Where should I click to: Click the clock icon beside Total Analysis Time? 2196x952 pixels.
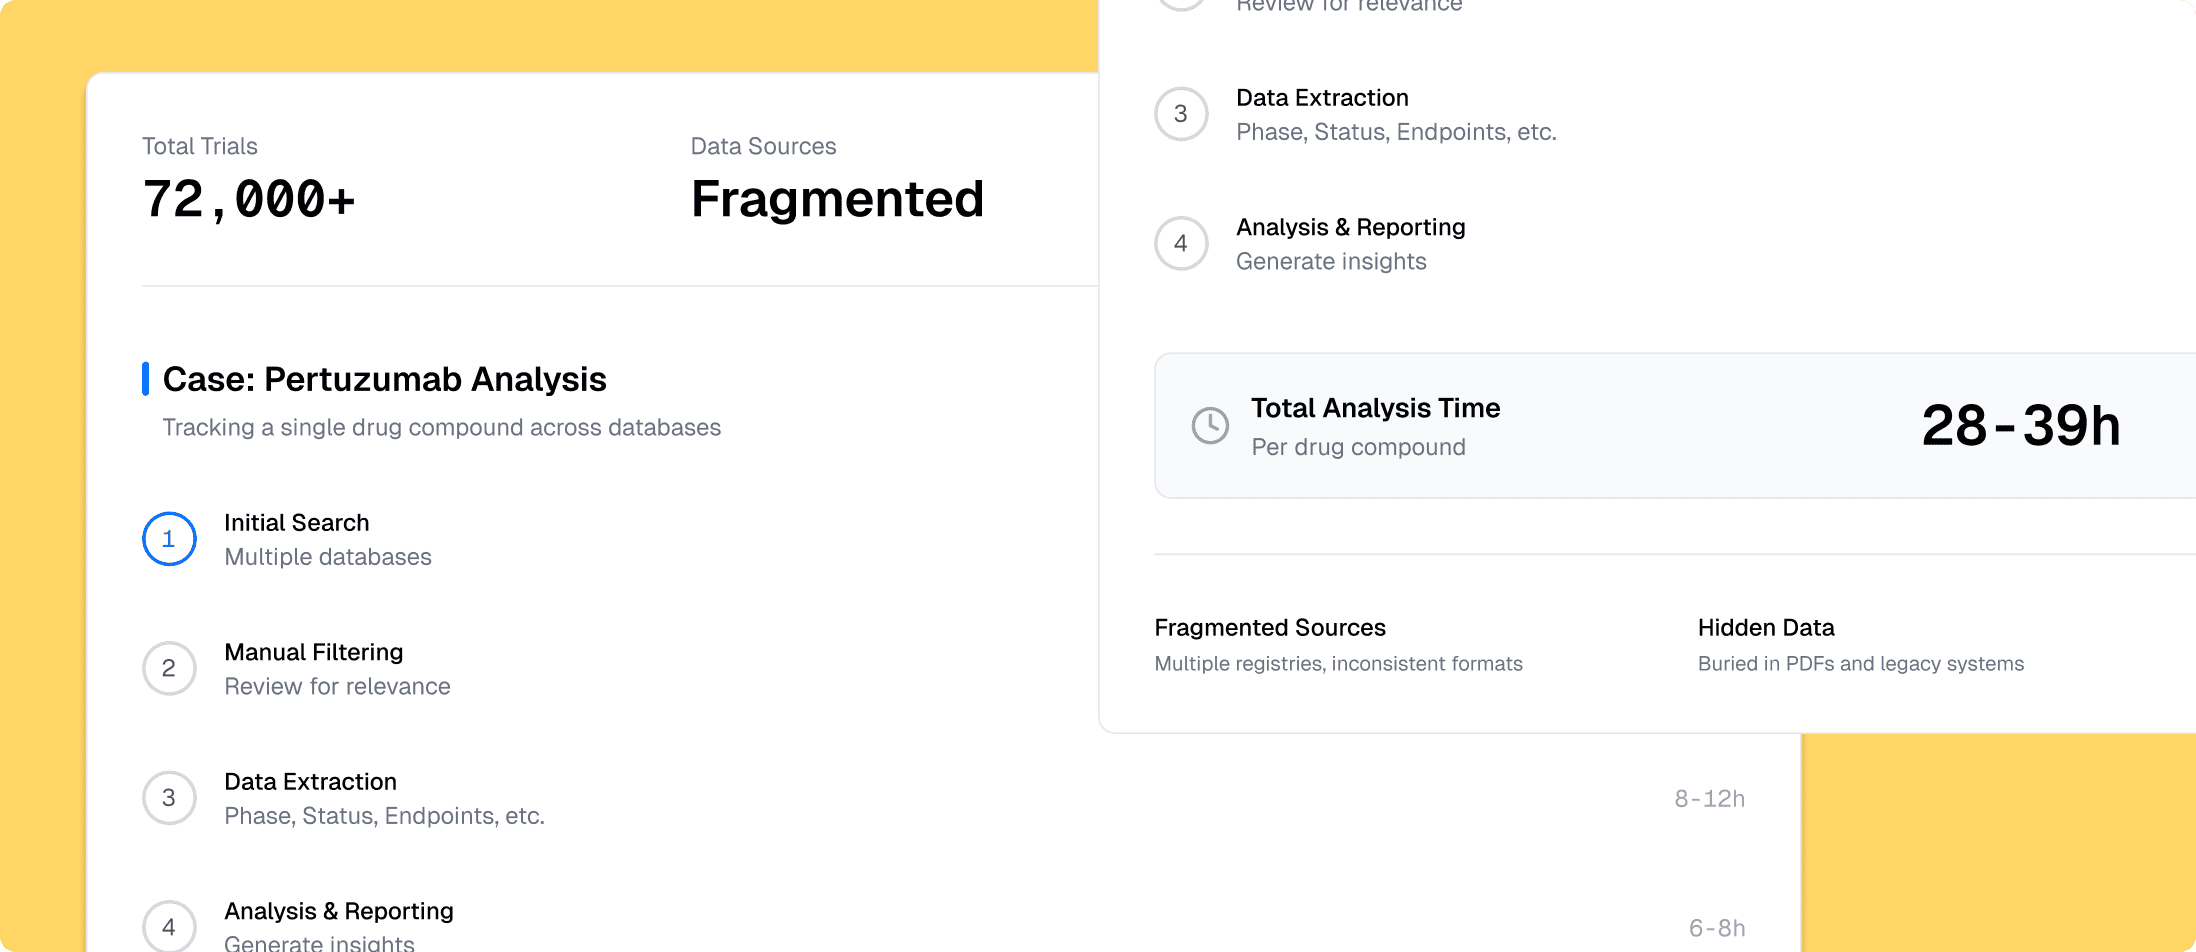point(1210,425)
